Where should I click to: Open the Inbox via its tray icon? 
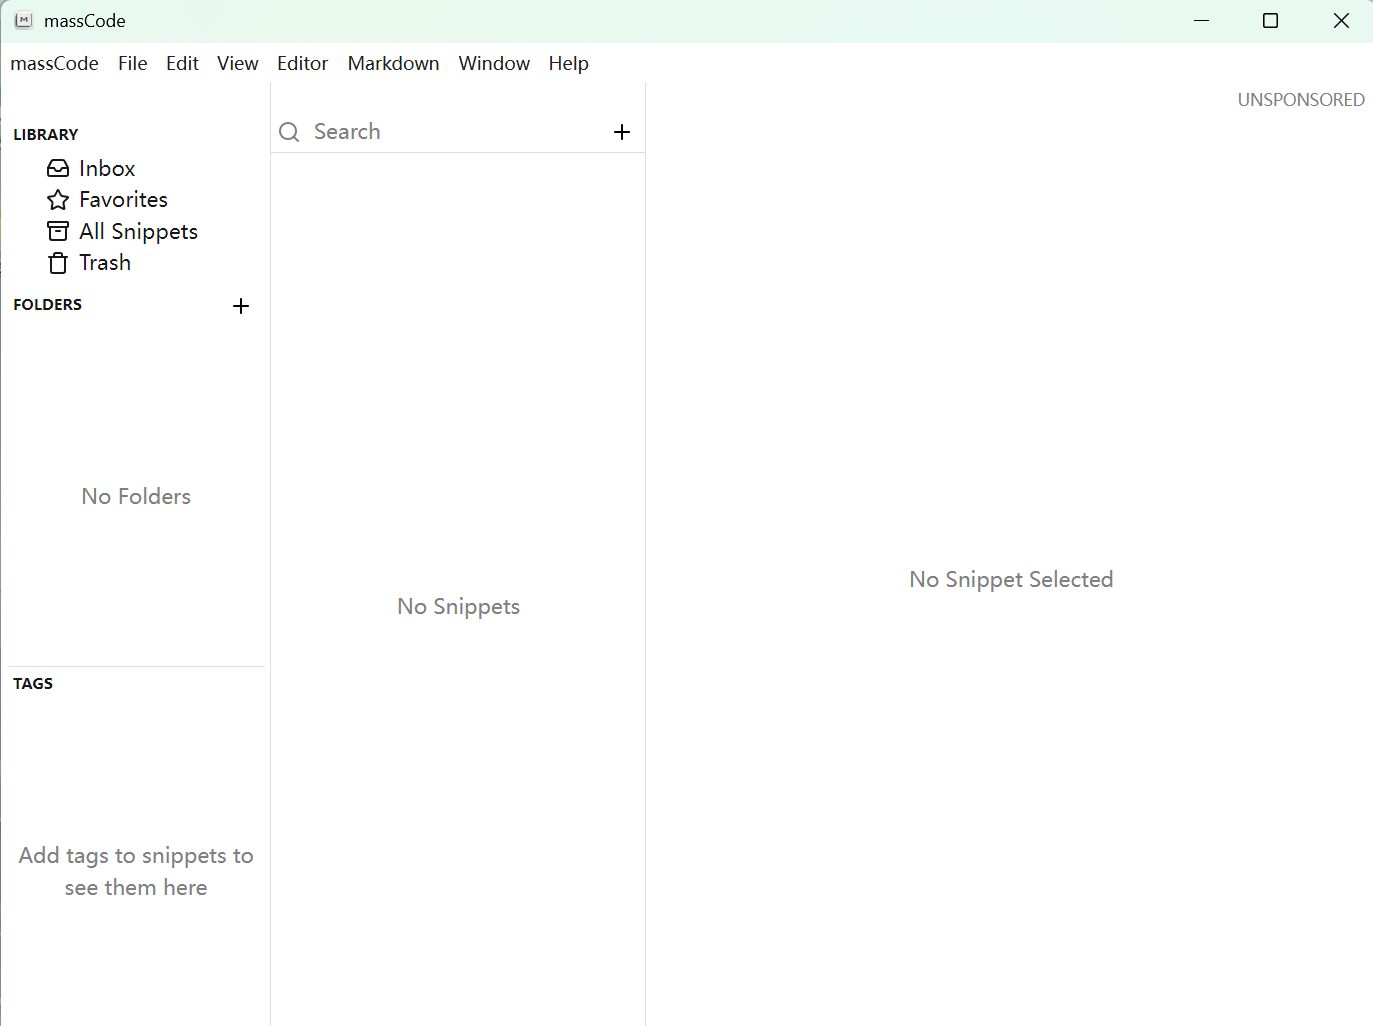[x=58, y=168]
